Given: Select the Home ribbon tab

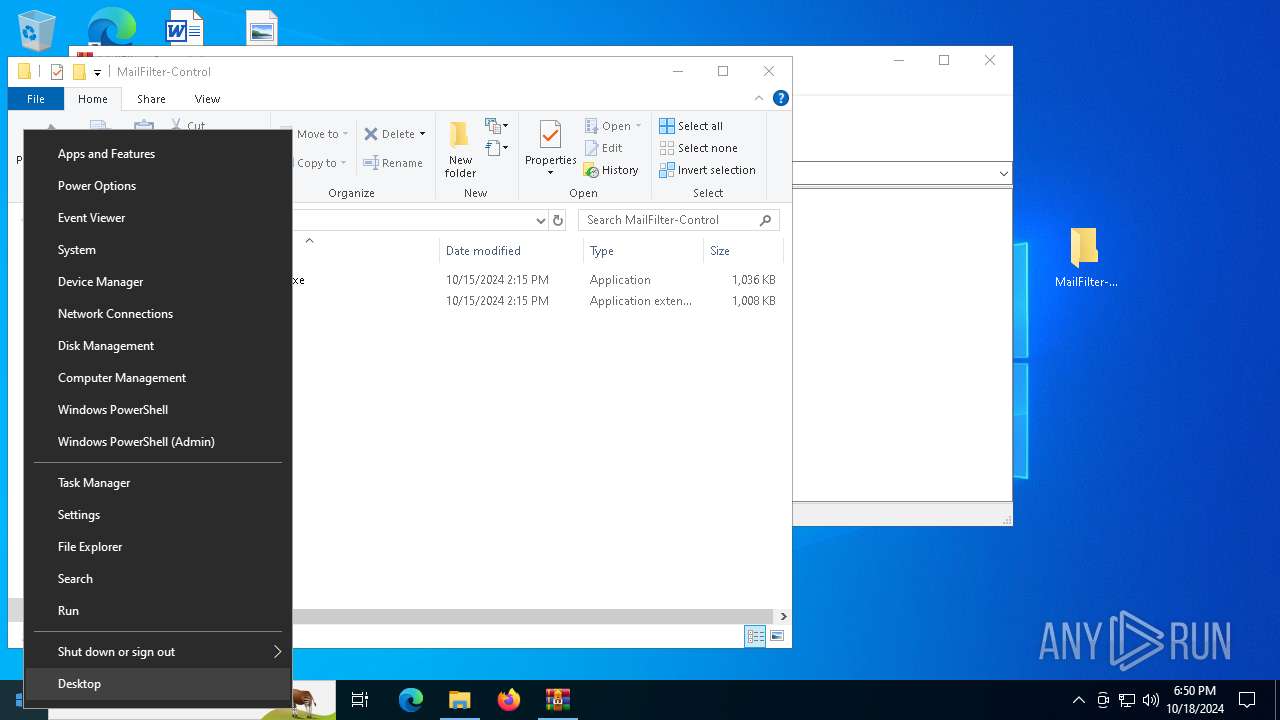Looking at the screenshot, I should click(93, 99).
